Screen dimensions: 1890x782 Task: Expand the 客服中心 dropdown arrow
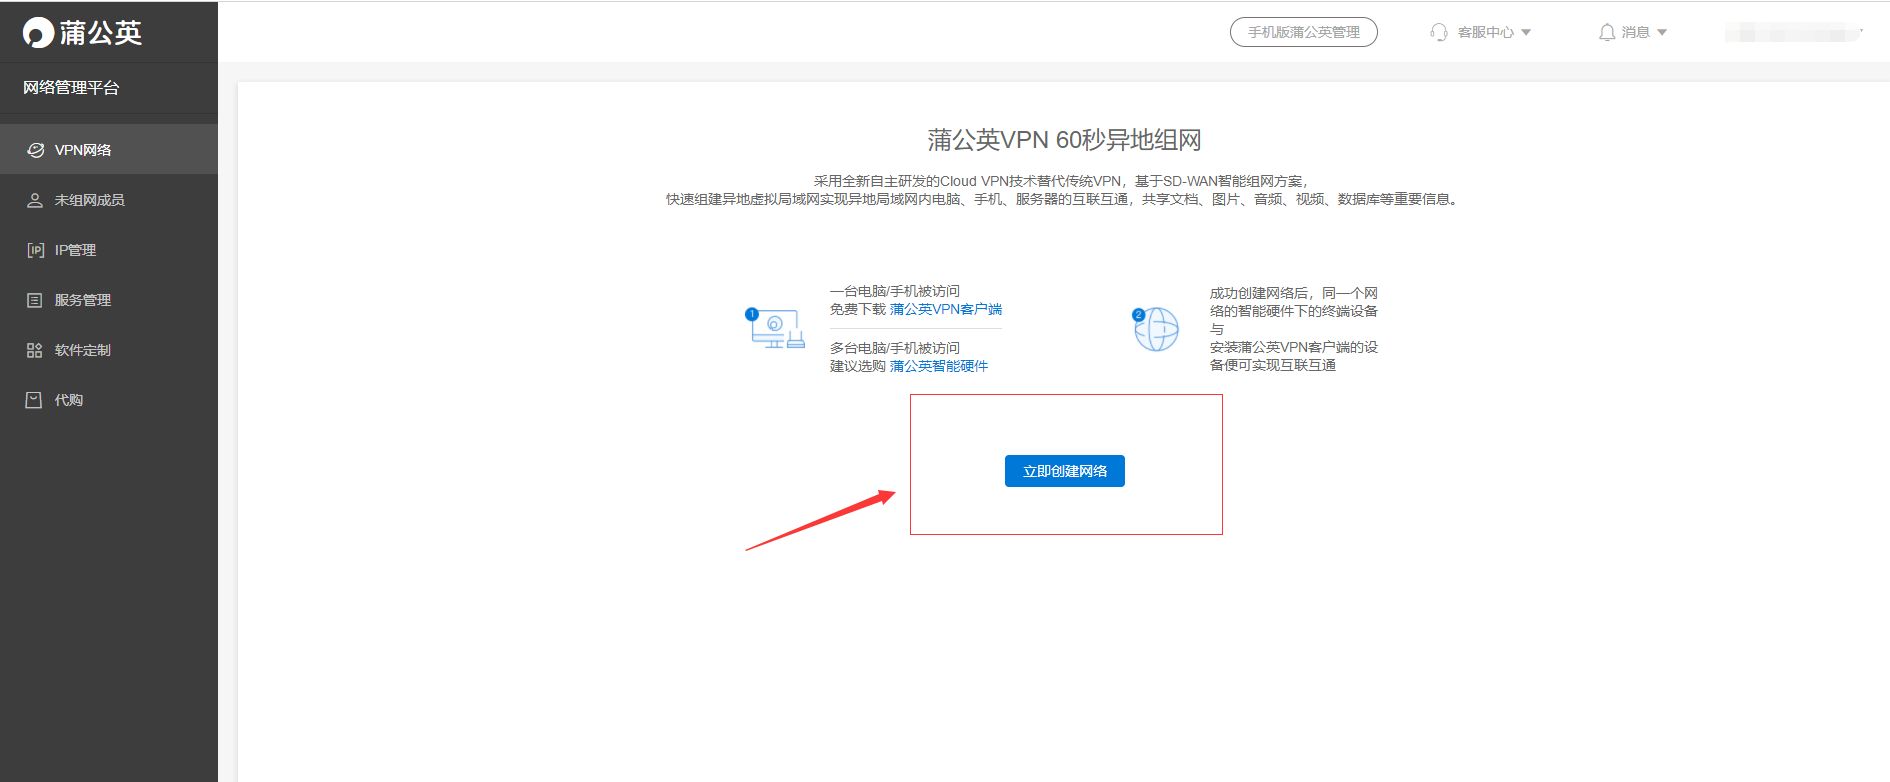coord(1526,32)
